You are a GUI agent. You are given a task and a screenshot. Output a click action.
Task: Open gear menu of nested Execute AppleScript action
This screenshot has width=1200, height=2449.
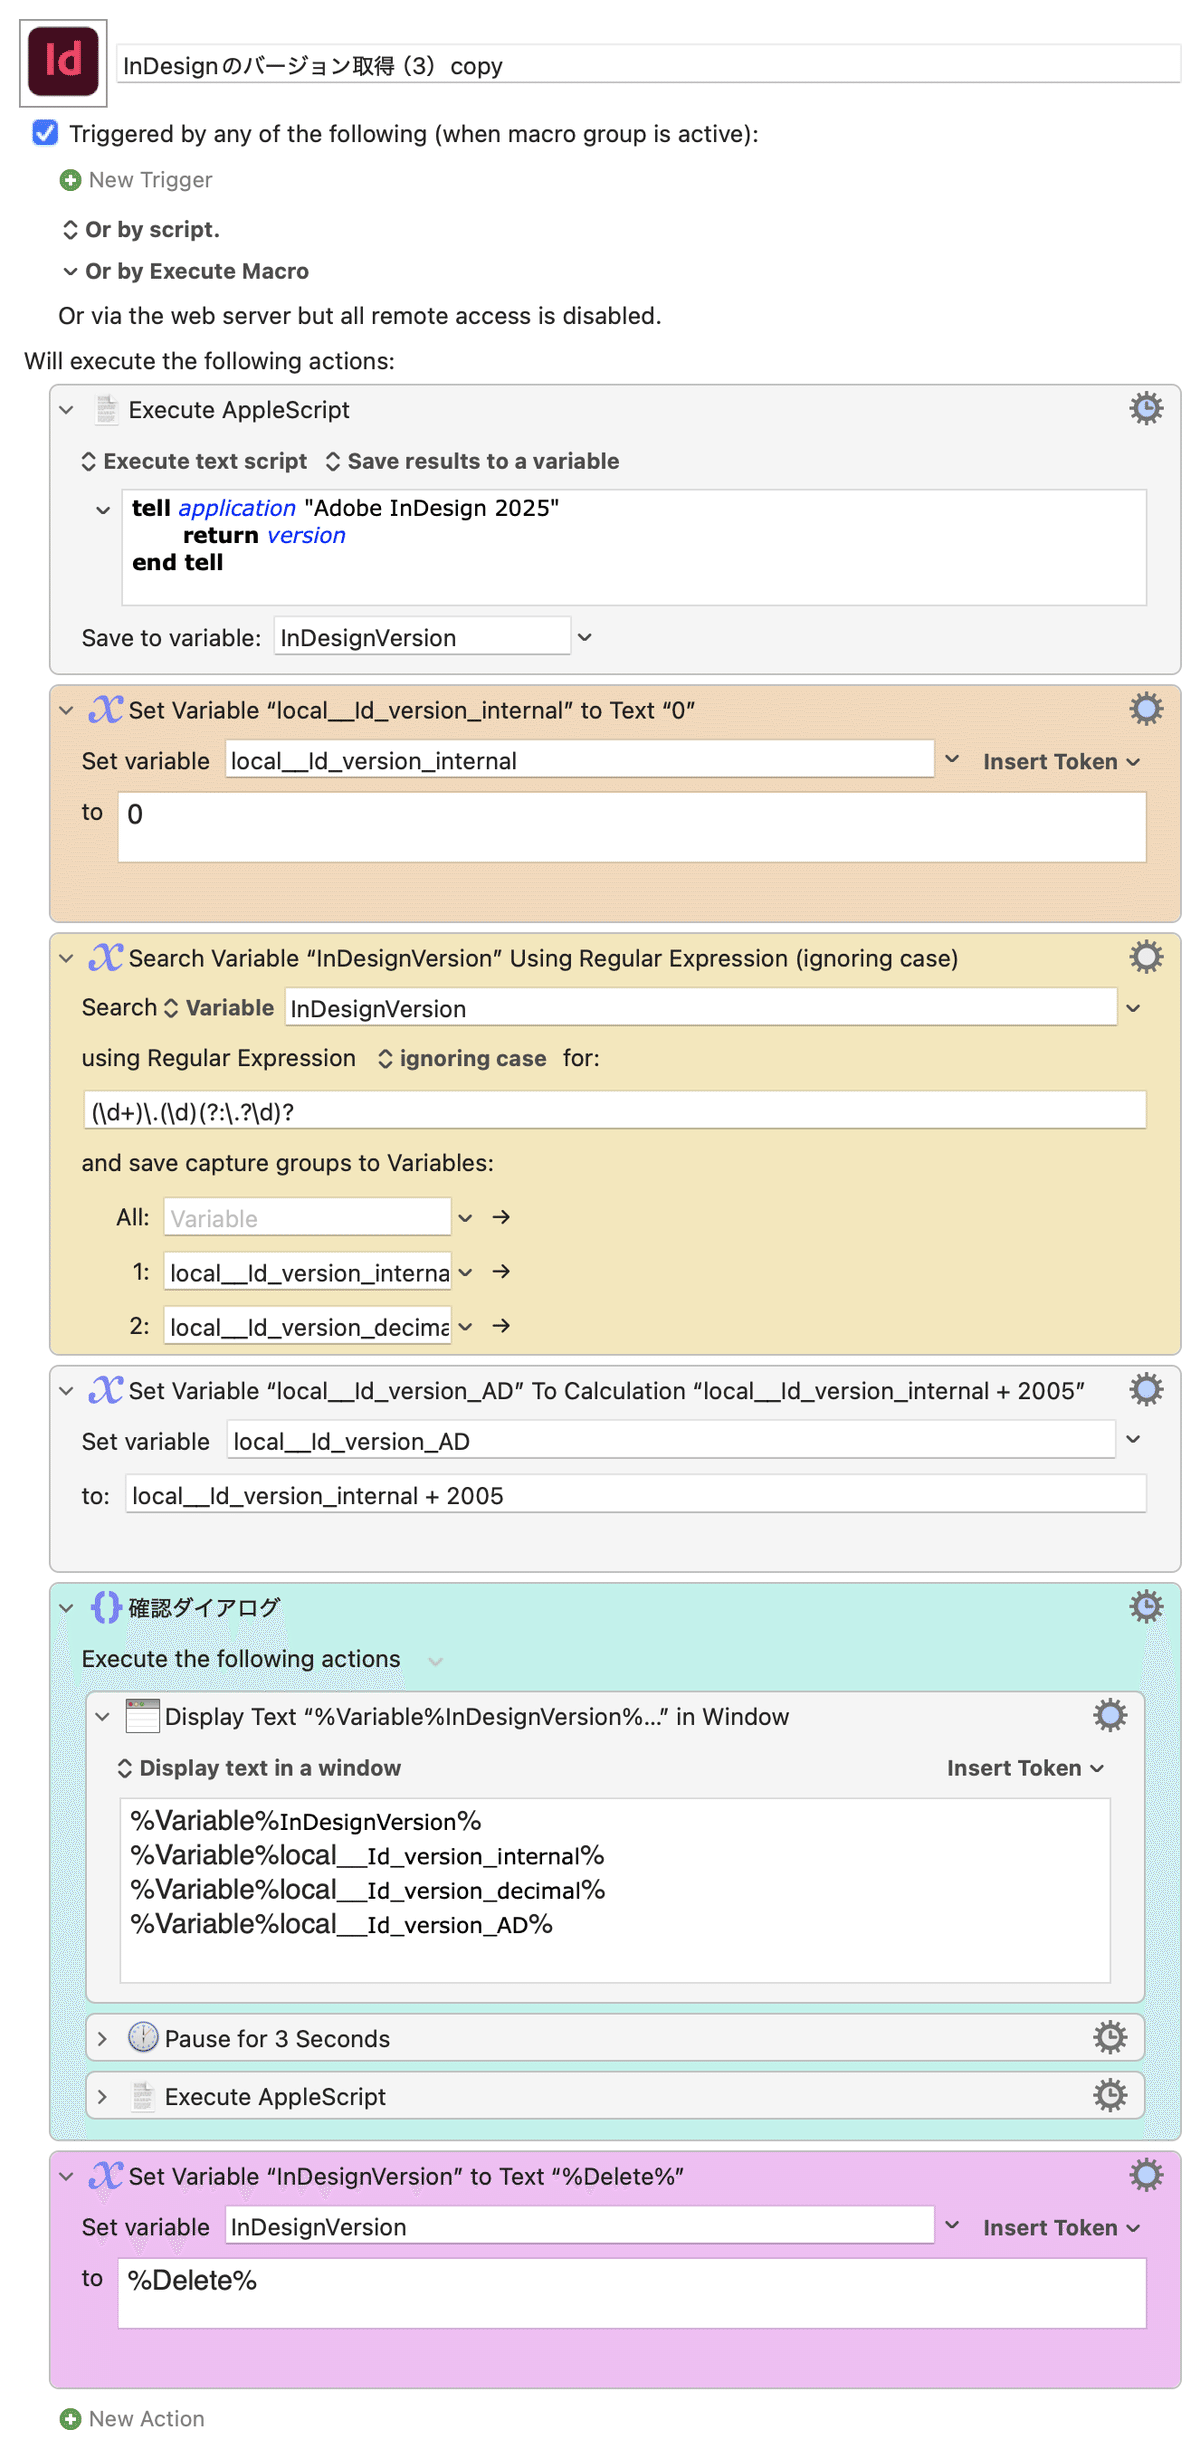[1110, 2095]
